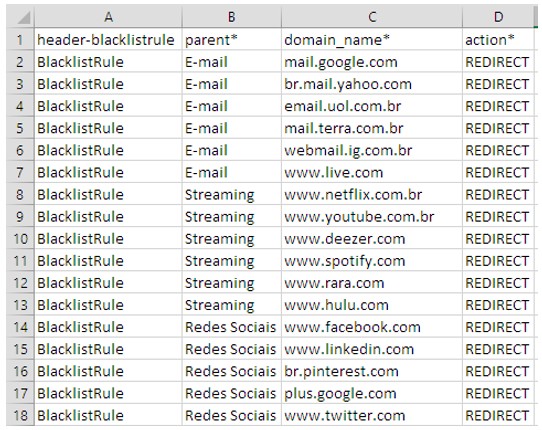Select the www.netflix.com.br cell

pyautogui.click(x=372, y=194)
